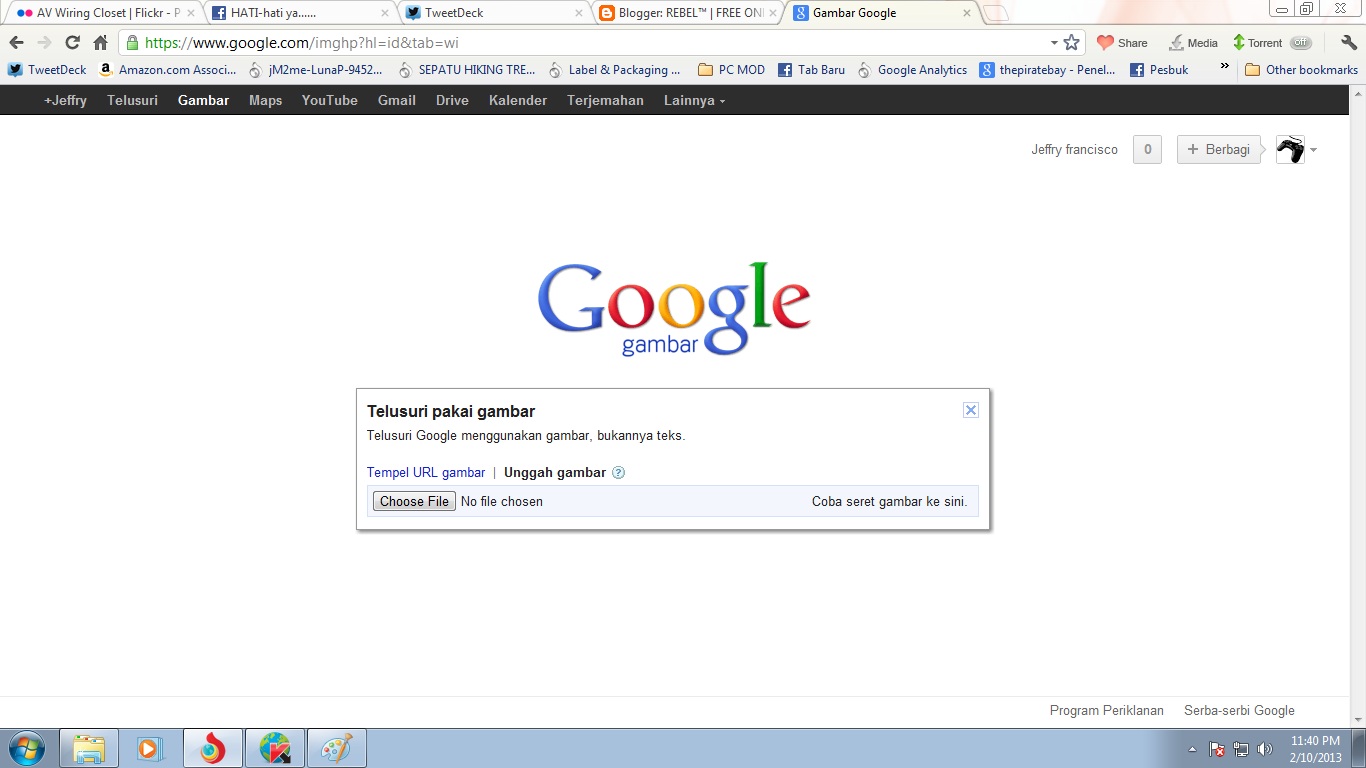Open the browser home page icon
Image resolution: width=1366 pixels, height=768 pixels.
100,43
